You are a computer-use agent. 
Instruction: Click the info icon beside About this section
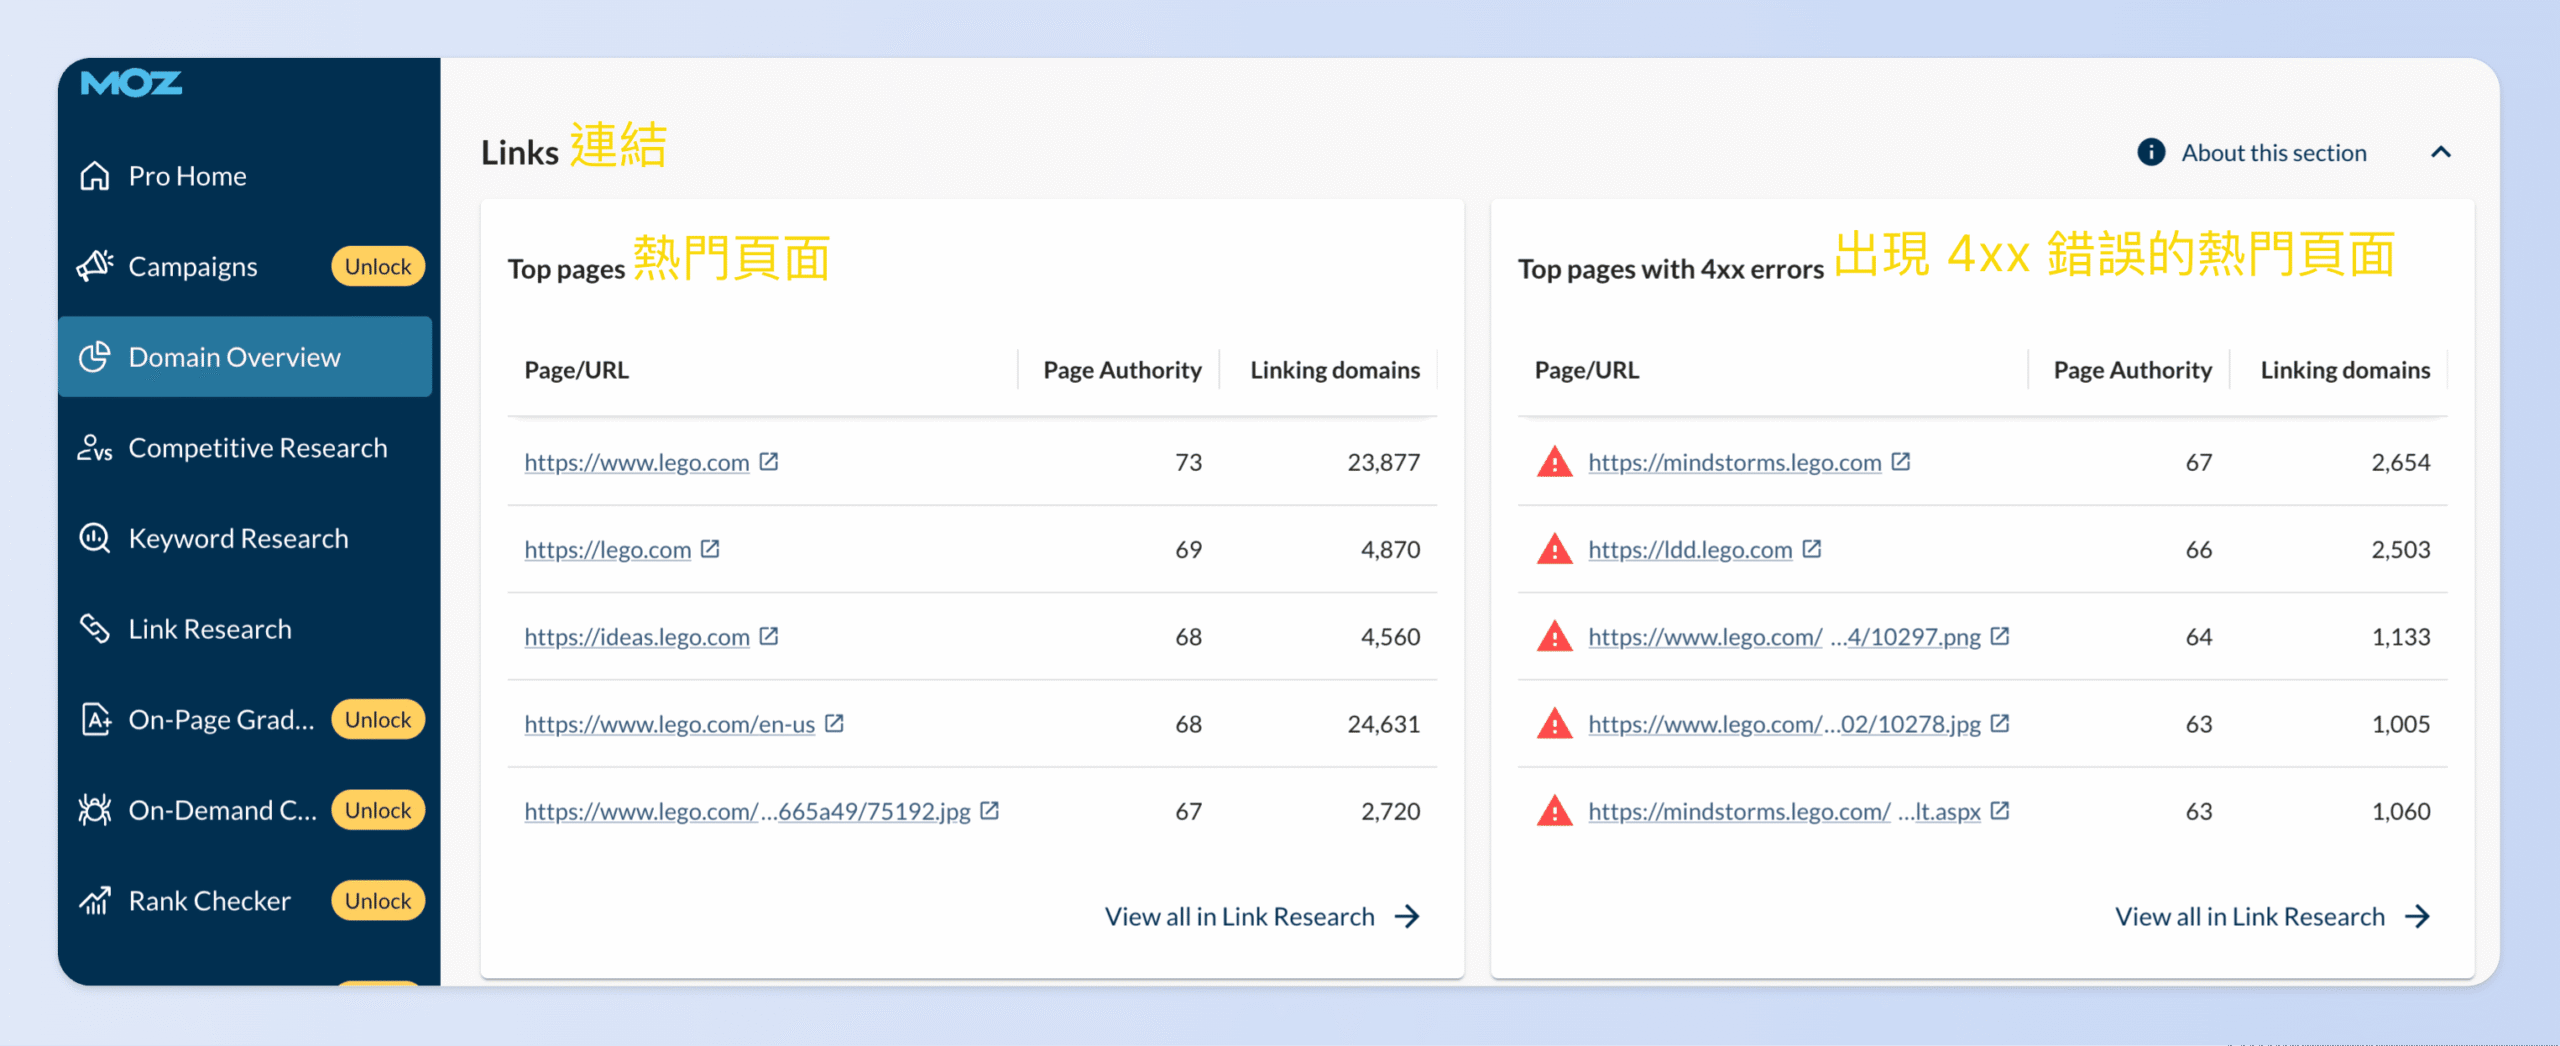coord(2150,152)
